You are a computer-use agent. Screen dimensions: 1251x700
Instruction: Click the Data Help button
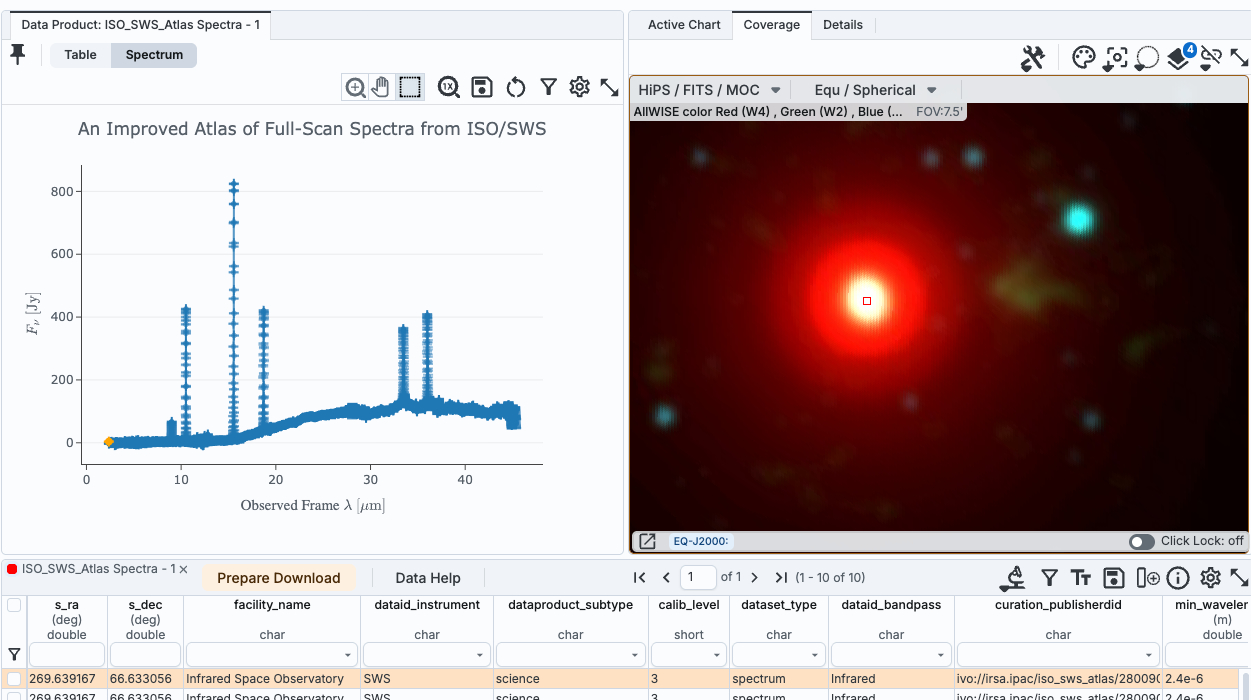click(x=428, y=578)
